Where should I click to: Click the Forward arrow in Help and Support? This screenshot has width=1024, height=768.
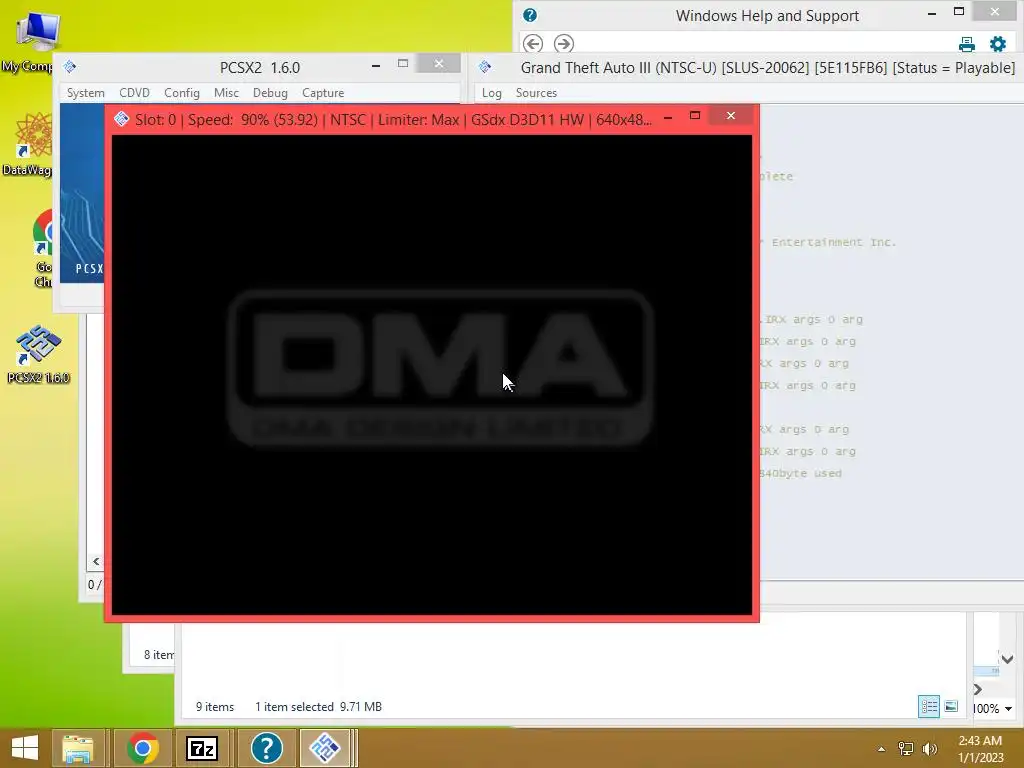[564, 44]
